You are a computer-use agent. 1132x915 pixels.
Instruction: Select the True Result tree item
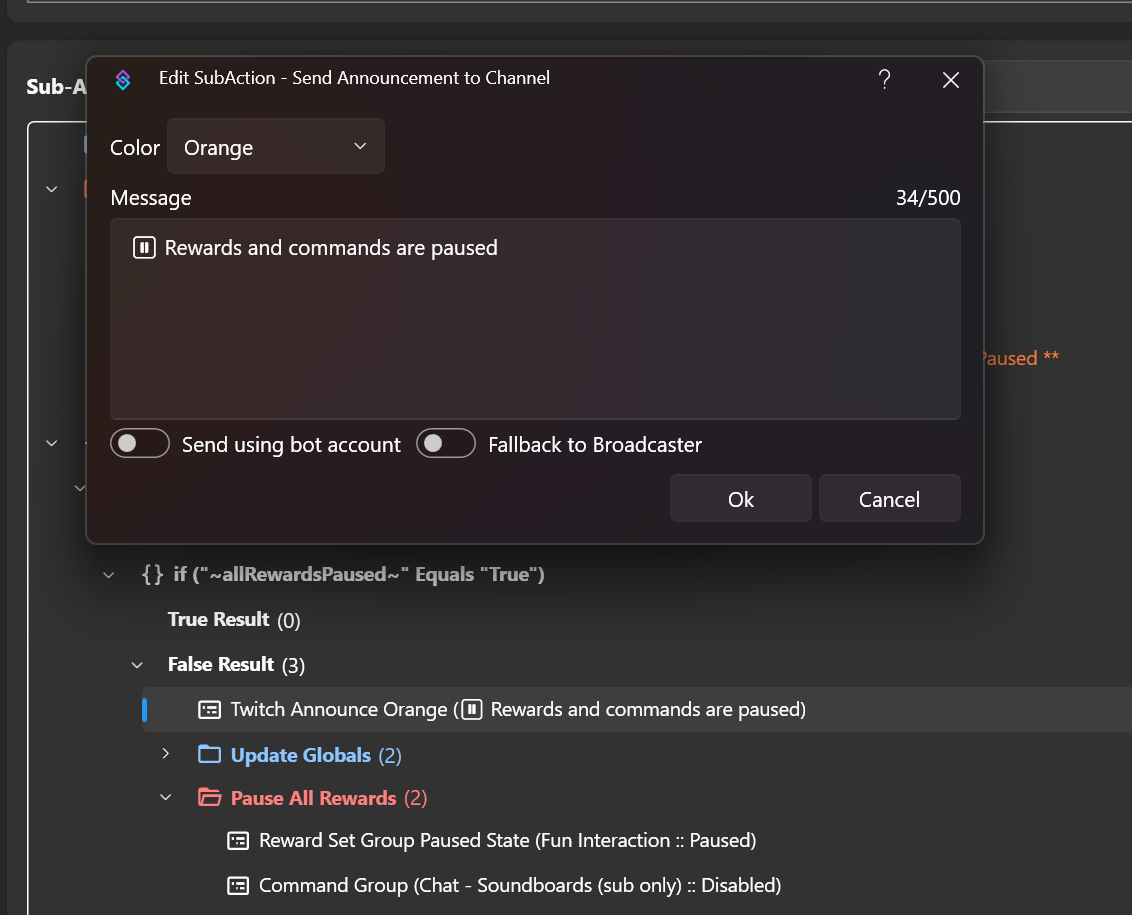pos(219,620)
